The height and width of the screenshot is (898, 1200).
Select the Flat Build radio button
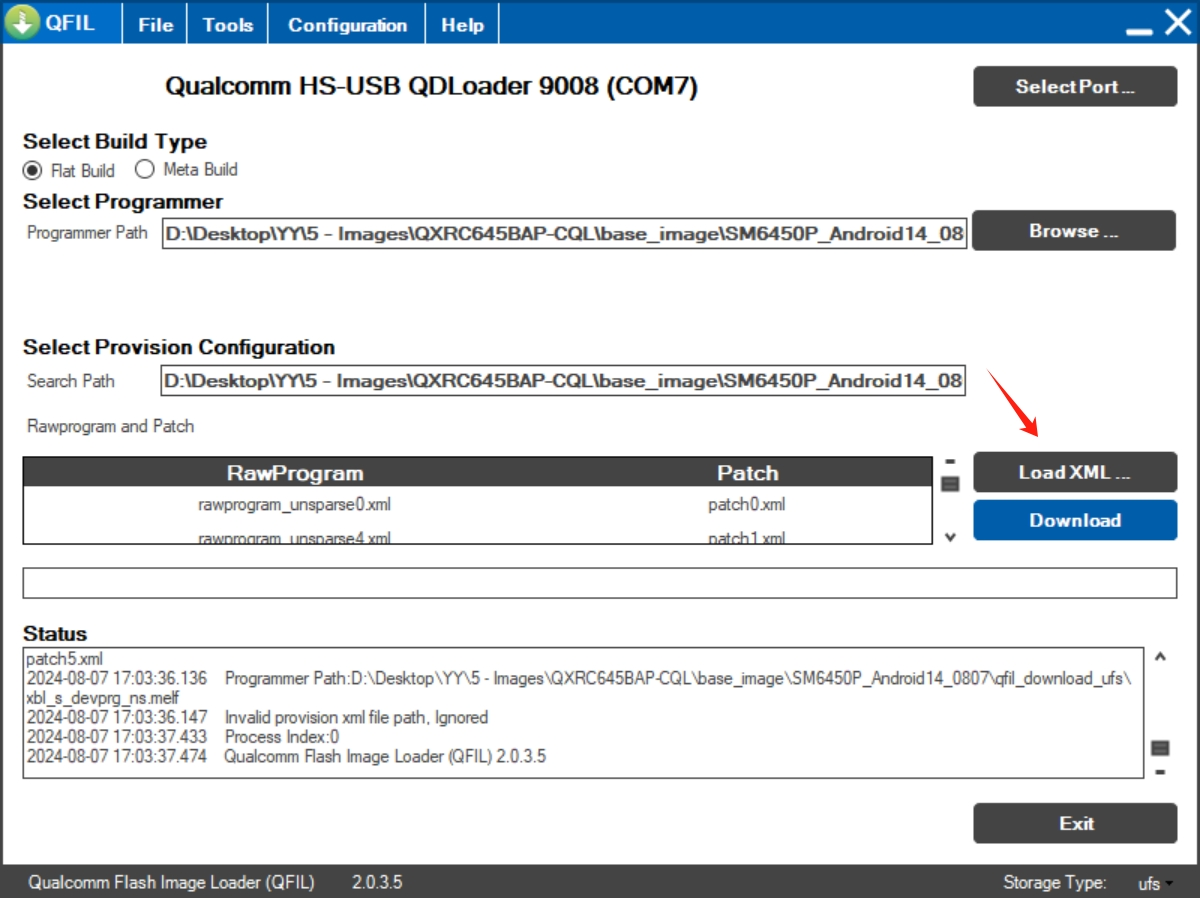tap(33, 170)
